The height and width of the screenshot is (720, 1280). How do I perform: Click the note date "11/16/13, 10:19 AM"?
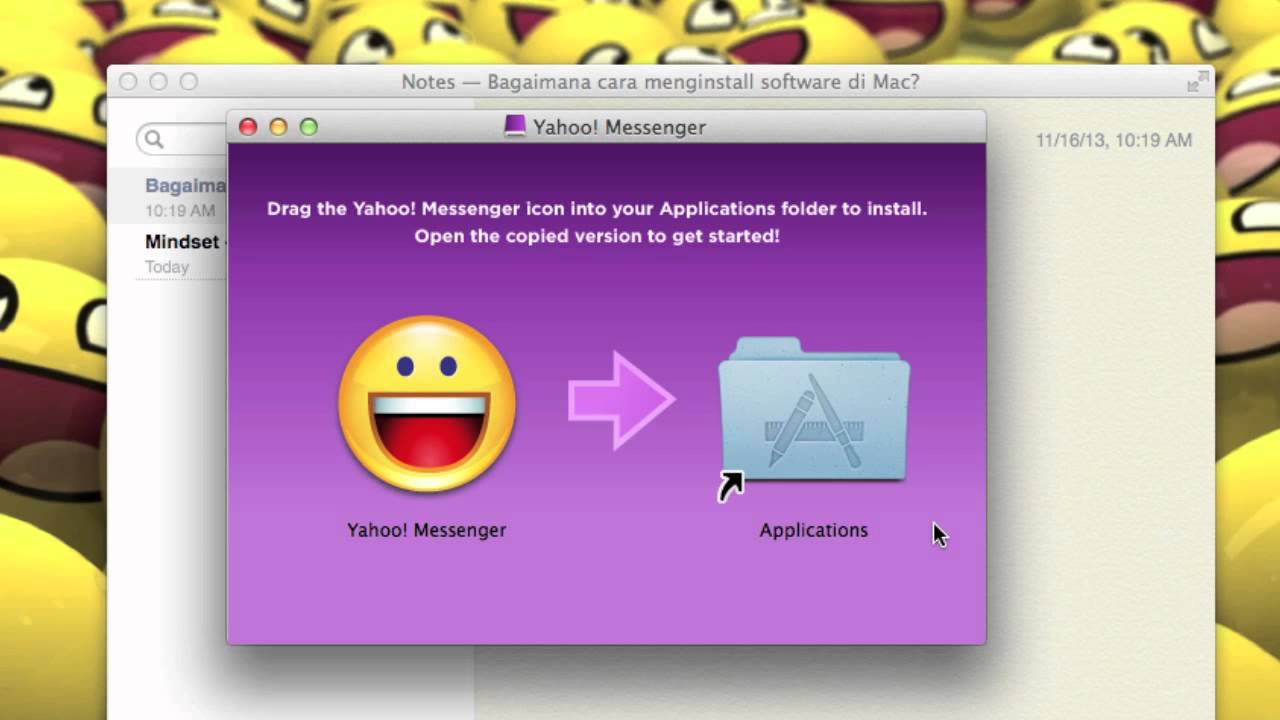coord(1113,141)
